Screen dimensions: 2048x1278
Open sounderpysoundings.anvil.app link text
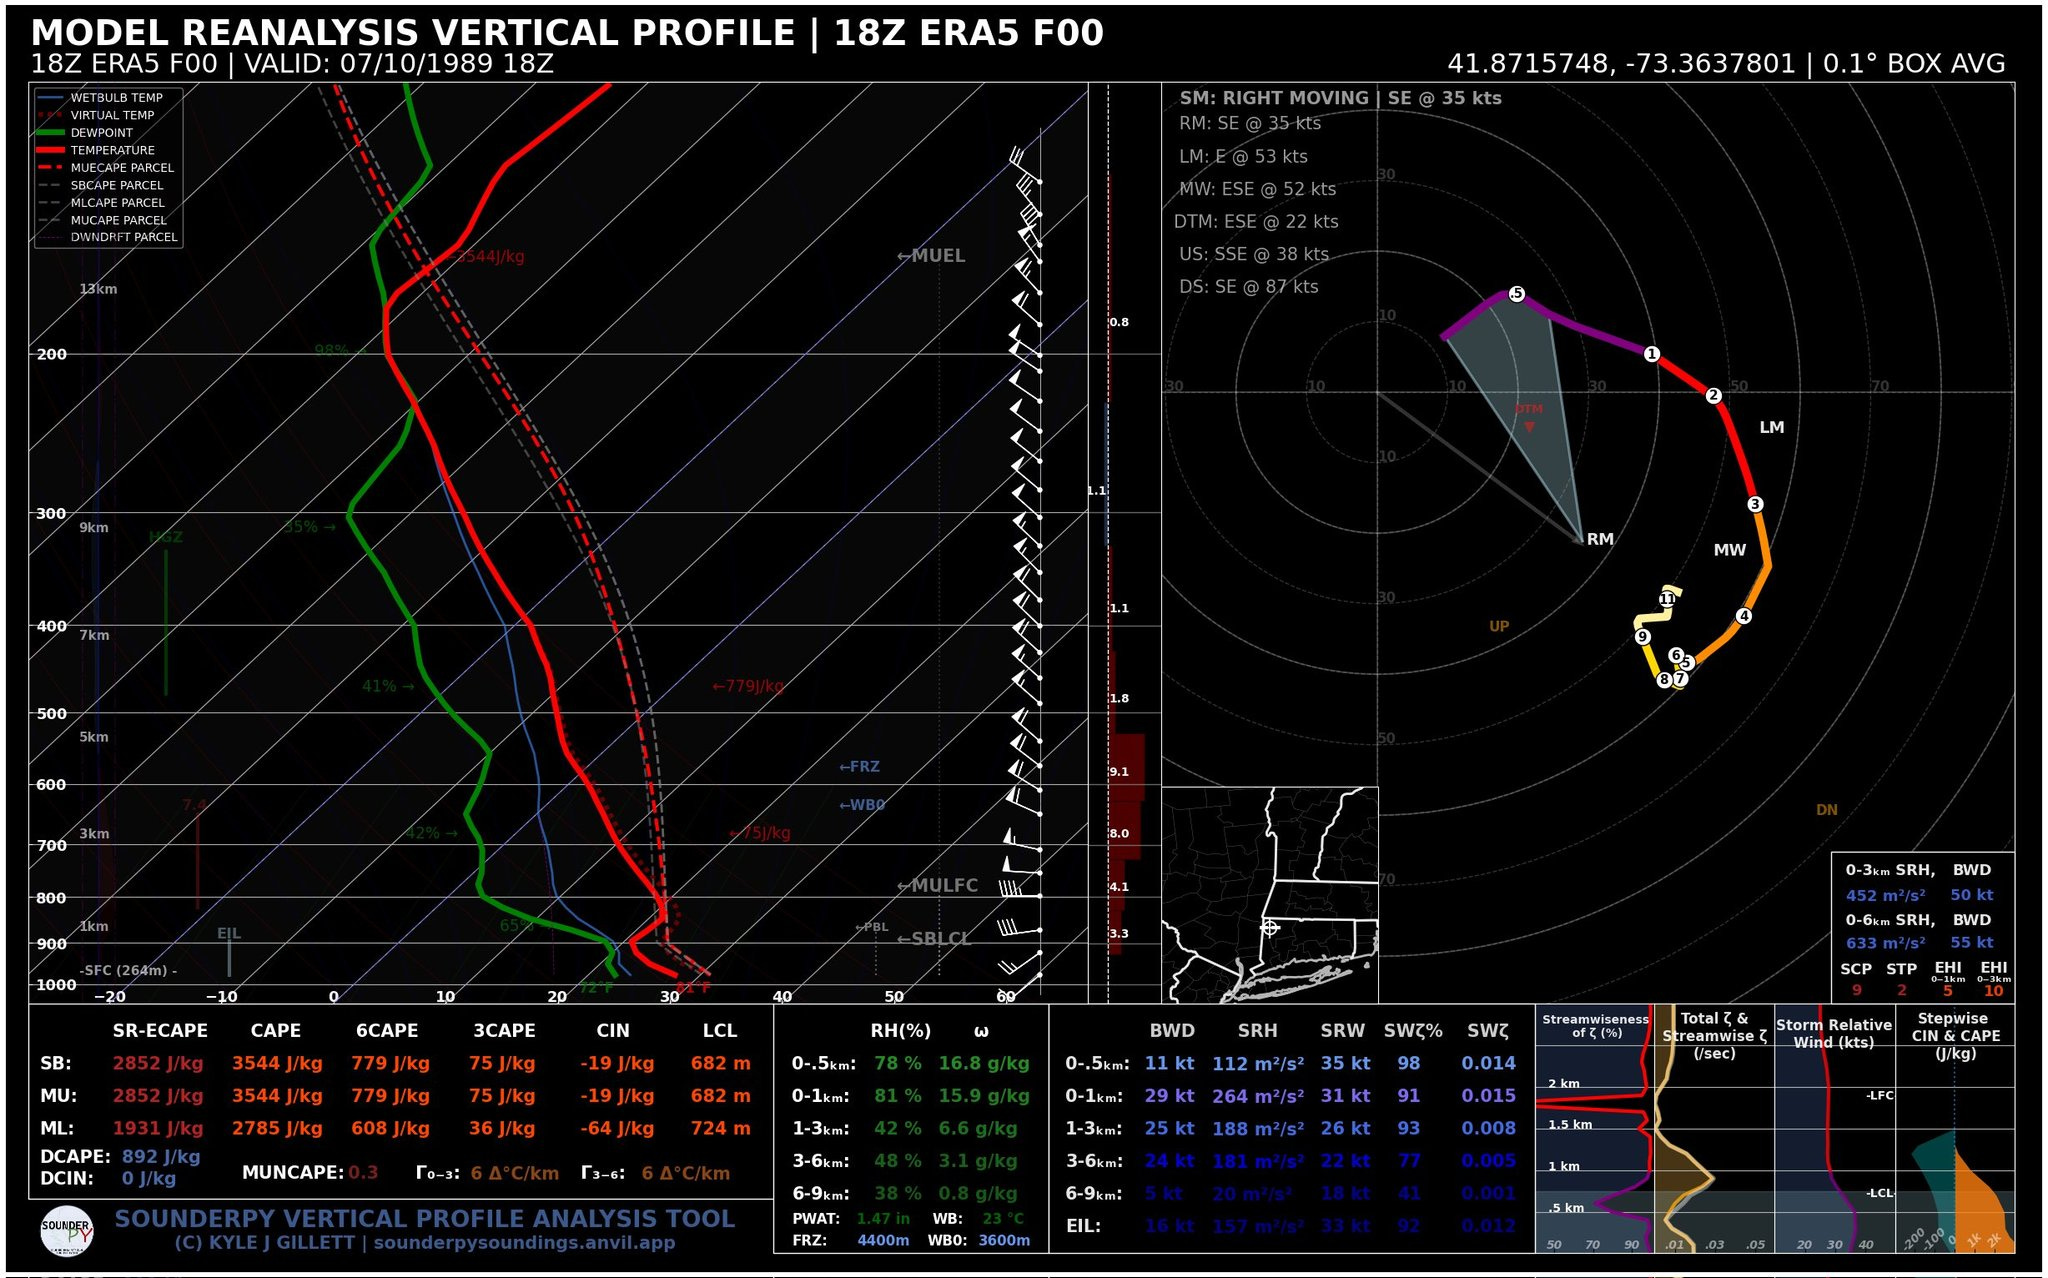click(524, 1243)
